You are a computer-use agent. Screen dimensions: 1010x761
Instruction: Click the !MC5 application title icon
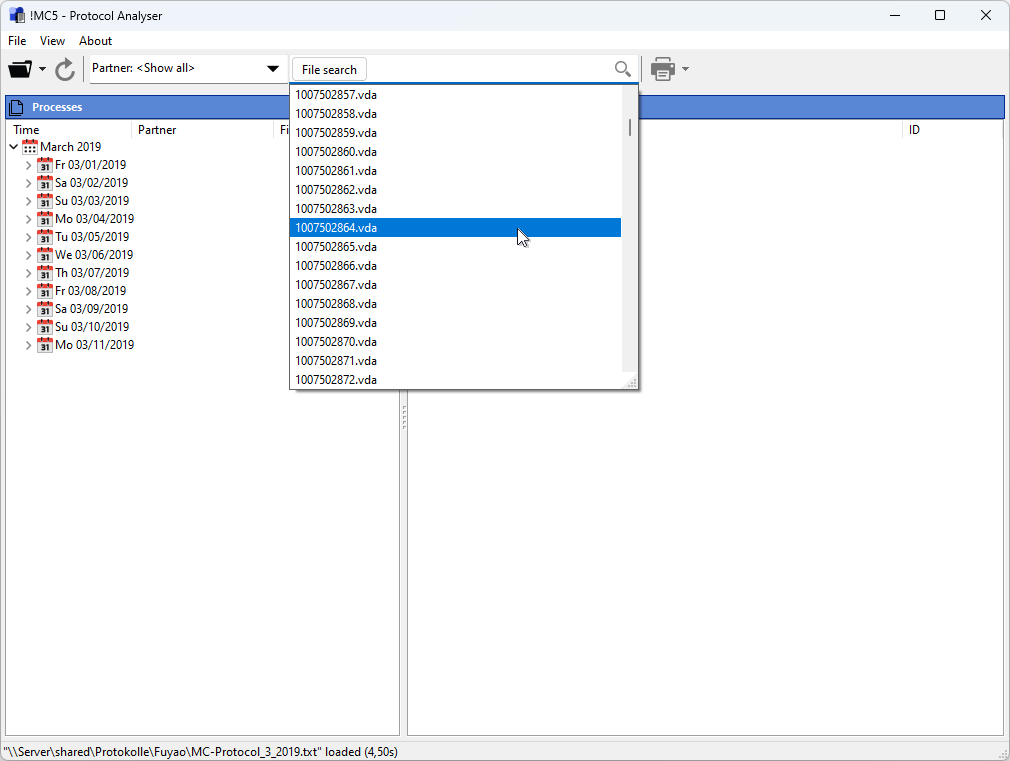coord(17,15)
